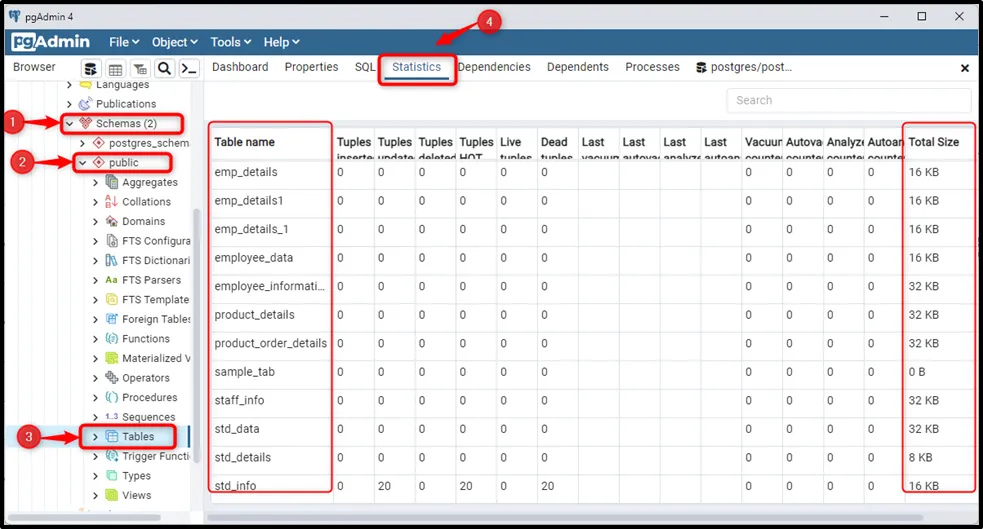The height and width of the screenshot is (529, 983).
Task: Open the Query Tool icon in Browser toolbar
Action: point(91,68)
